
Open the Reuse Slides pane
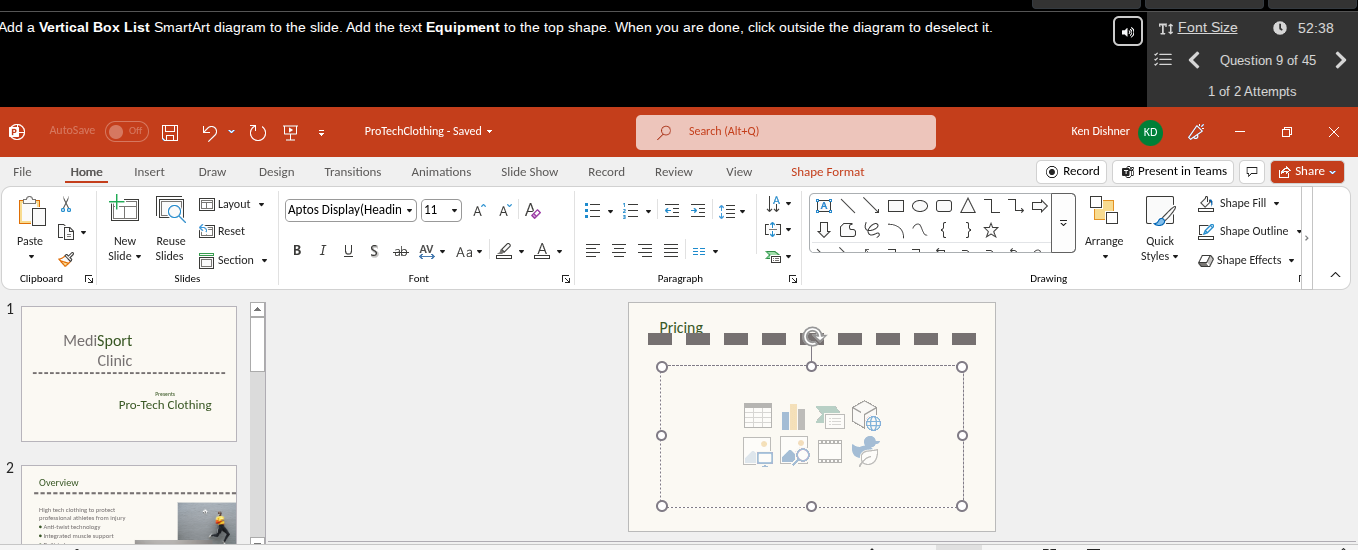[171, 229]
